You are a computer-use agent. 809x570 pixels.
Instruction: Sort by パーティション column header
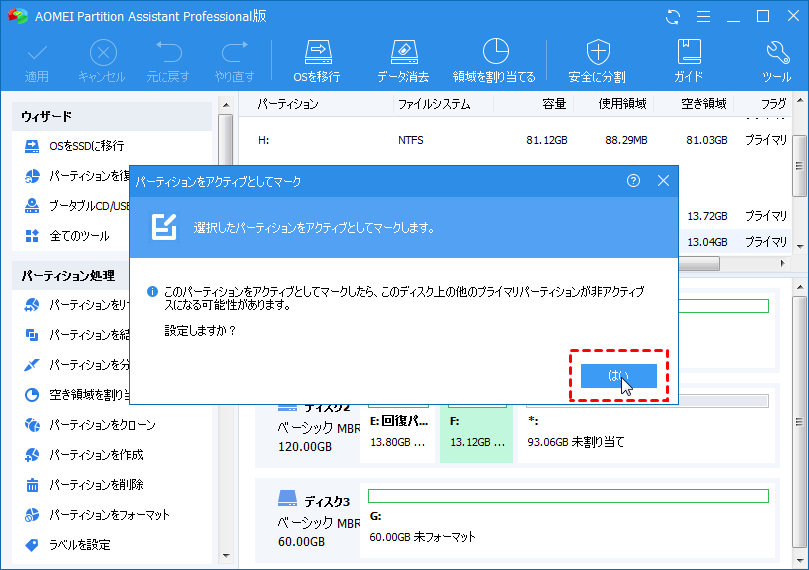click(288, 104)
